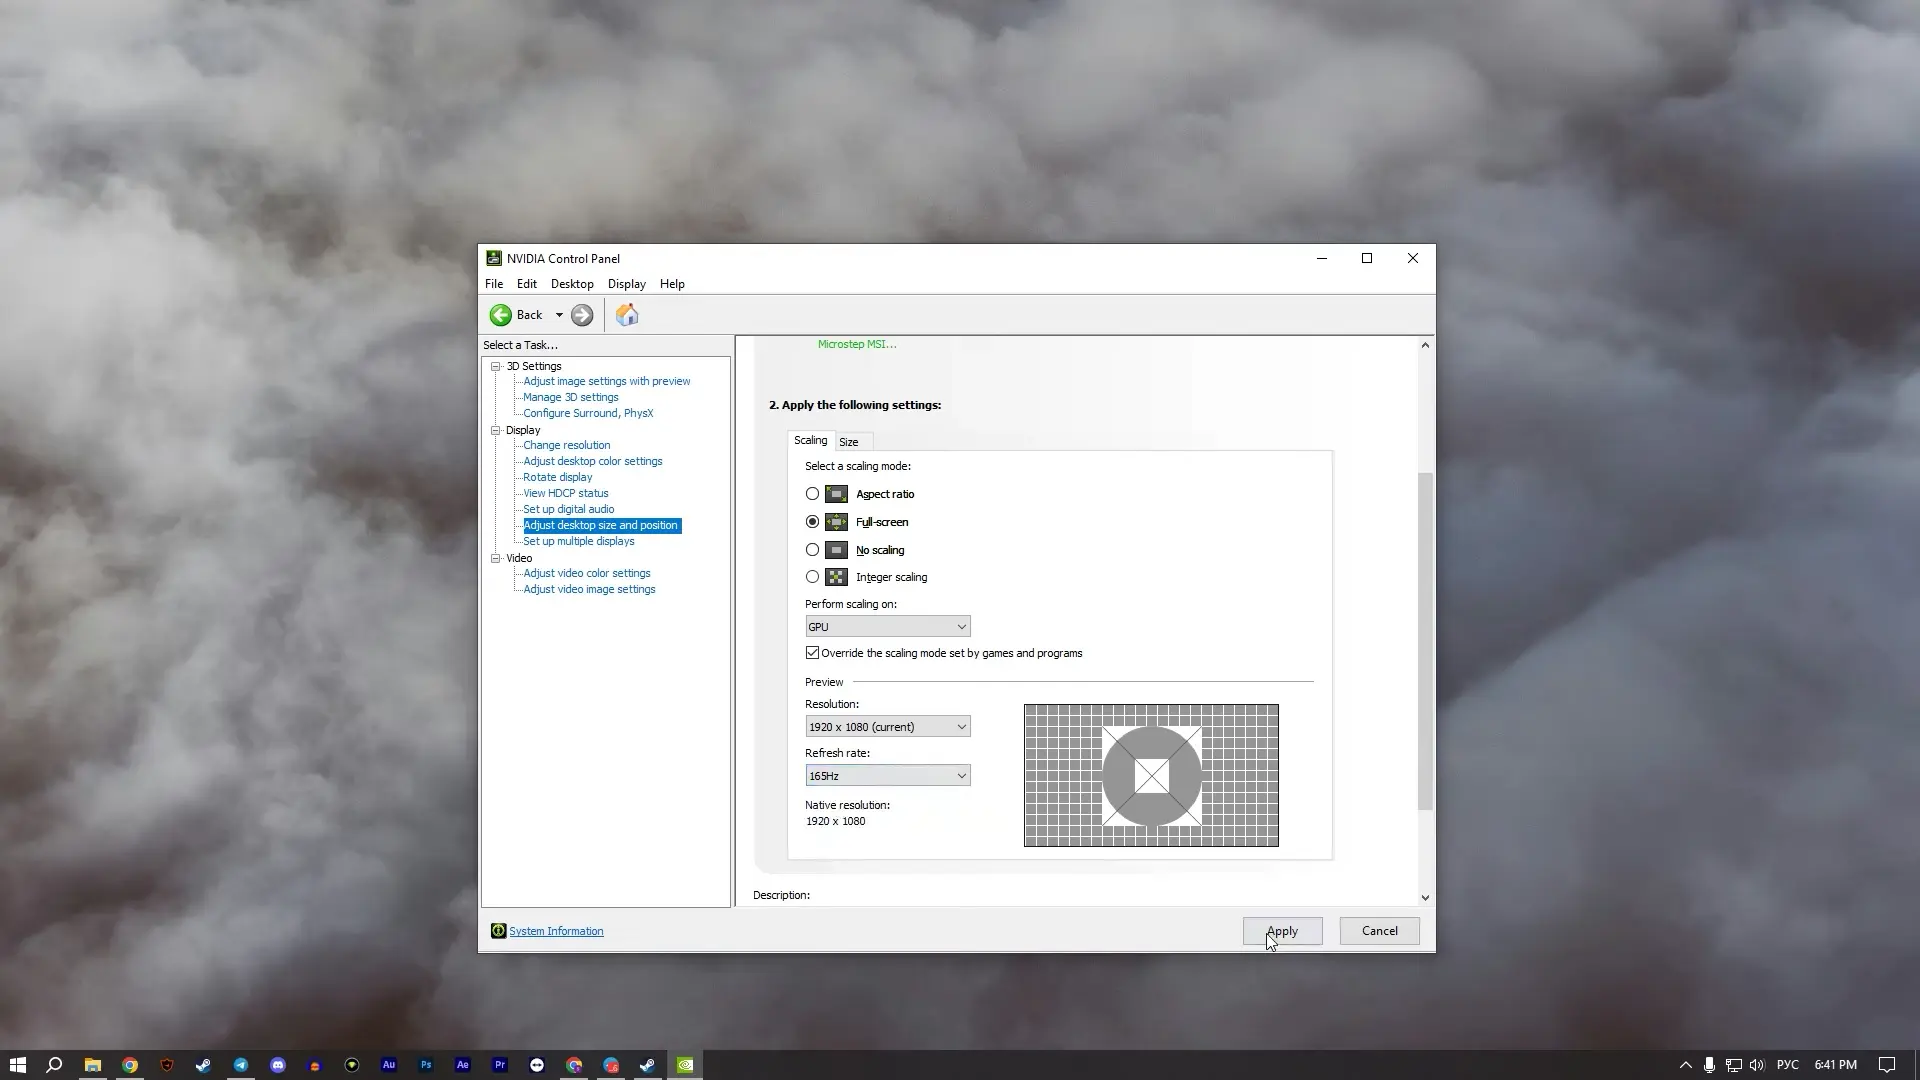The width and height of the screenshot is (1920, 1080).
Task: Click the Cancel button
Action: [1380, 931]
